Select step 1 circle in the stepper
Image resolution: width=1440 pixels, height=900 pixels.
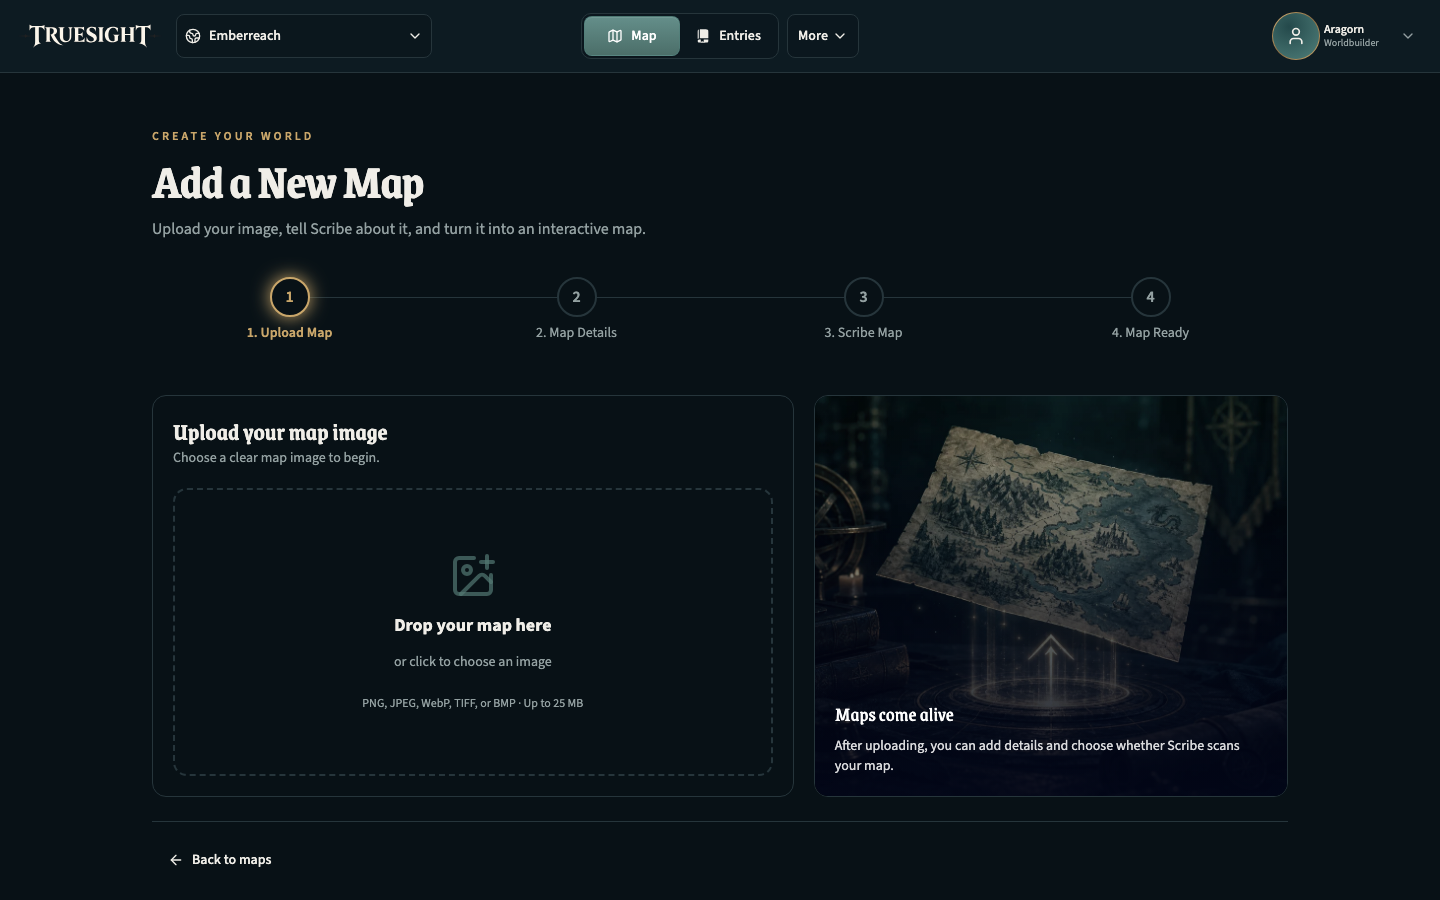[289, 297]
